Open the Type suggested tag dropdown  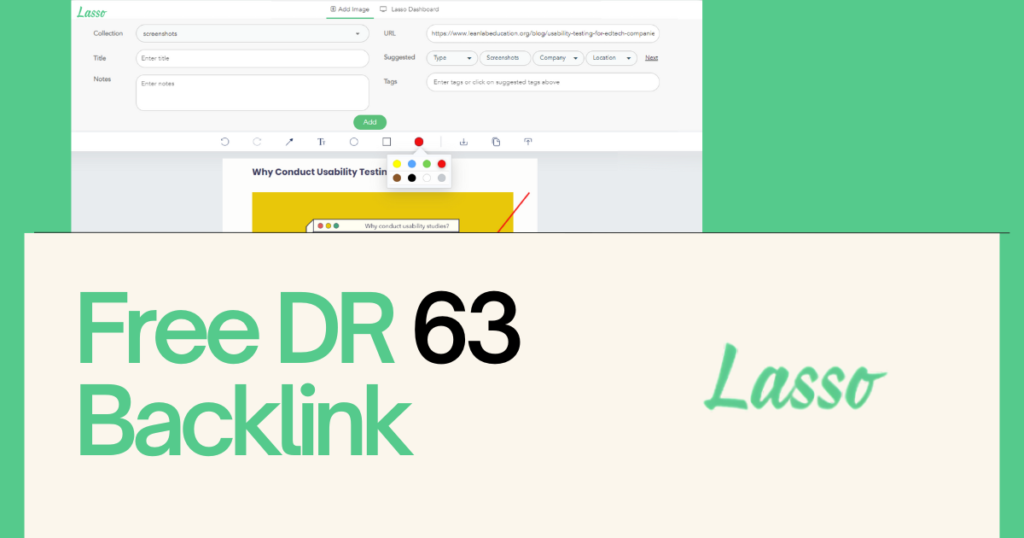tap(452, 58)
